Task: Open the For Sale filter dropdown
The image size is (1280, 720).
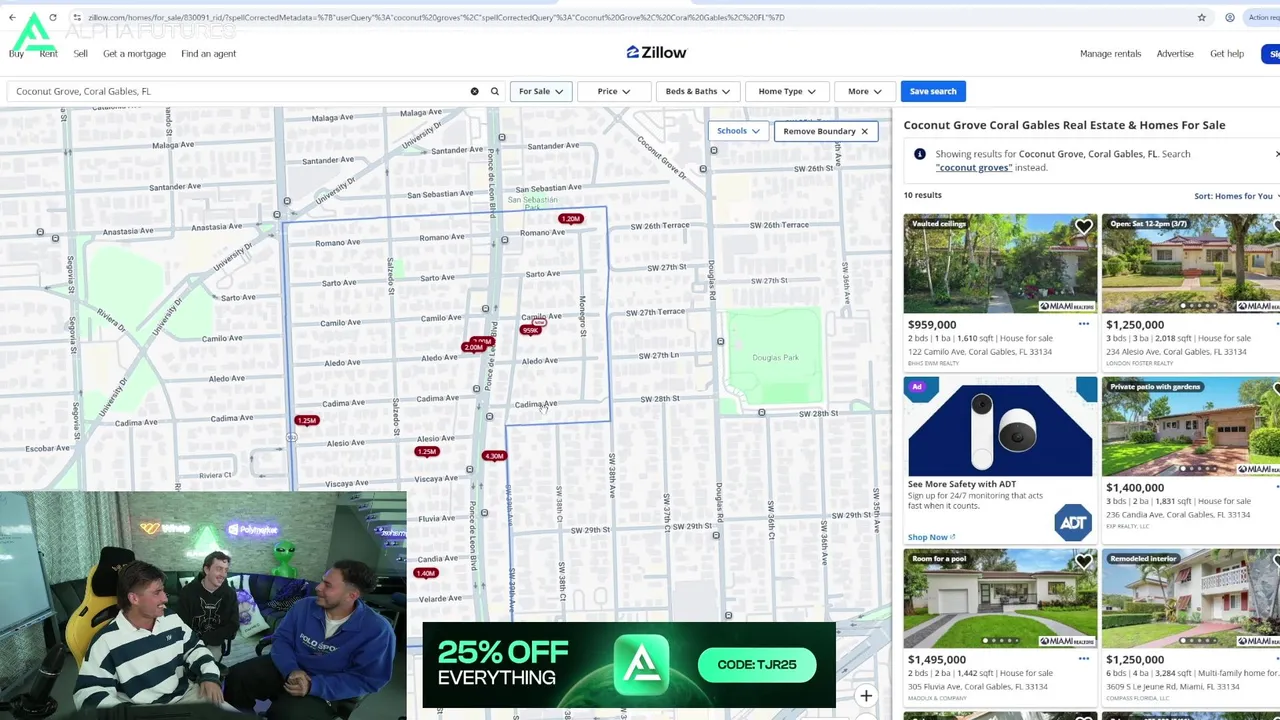Action: point(541,91)
